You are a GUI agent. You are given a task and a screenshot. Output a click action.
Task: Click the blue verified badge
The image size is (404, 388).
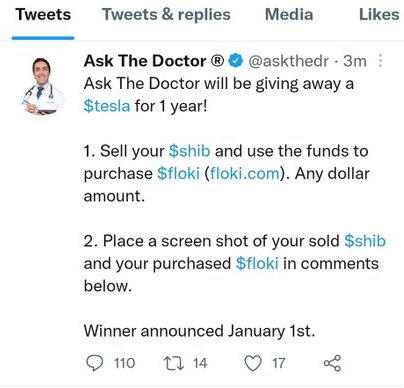tap(236, 61)
